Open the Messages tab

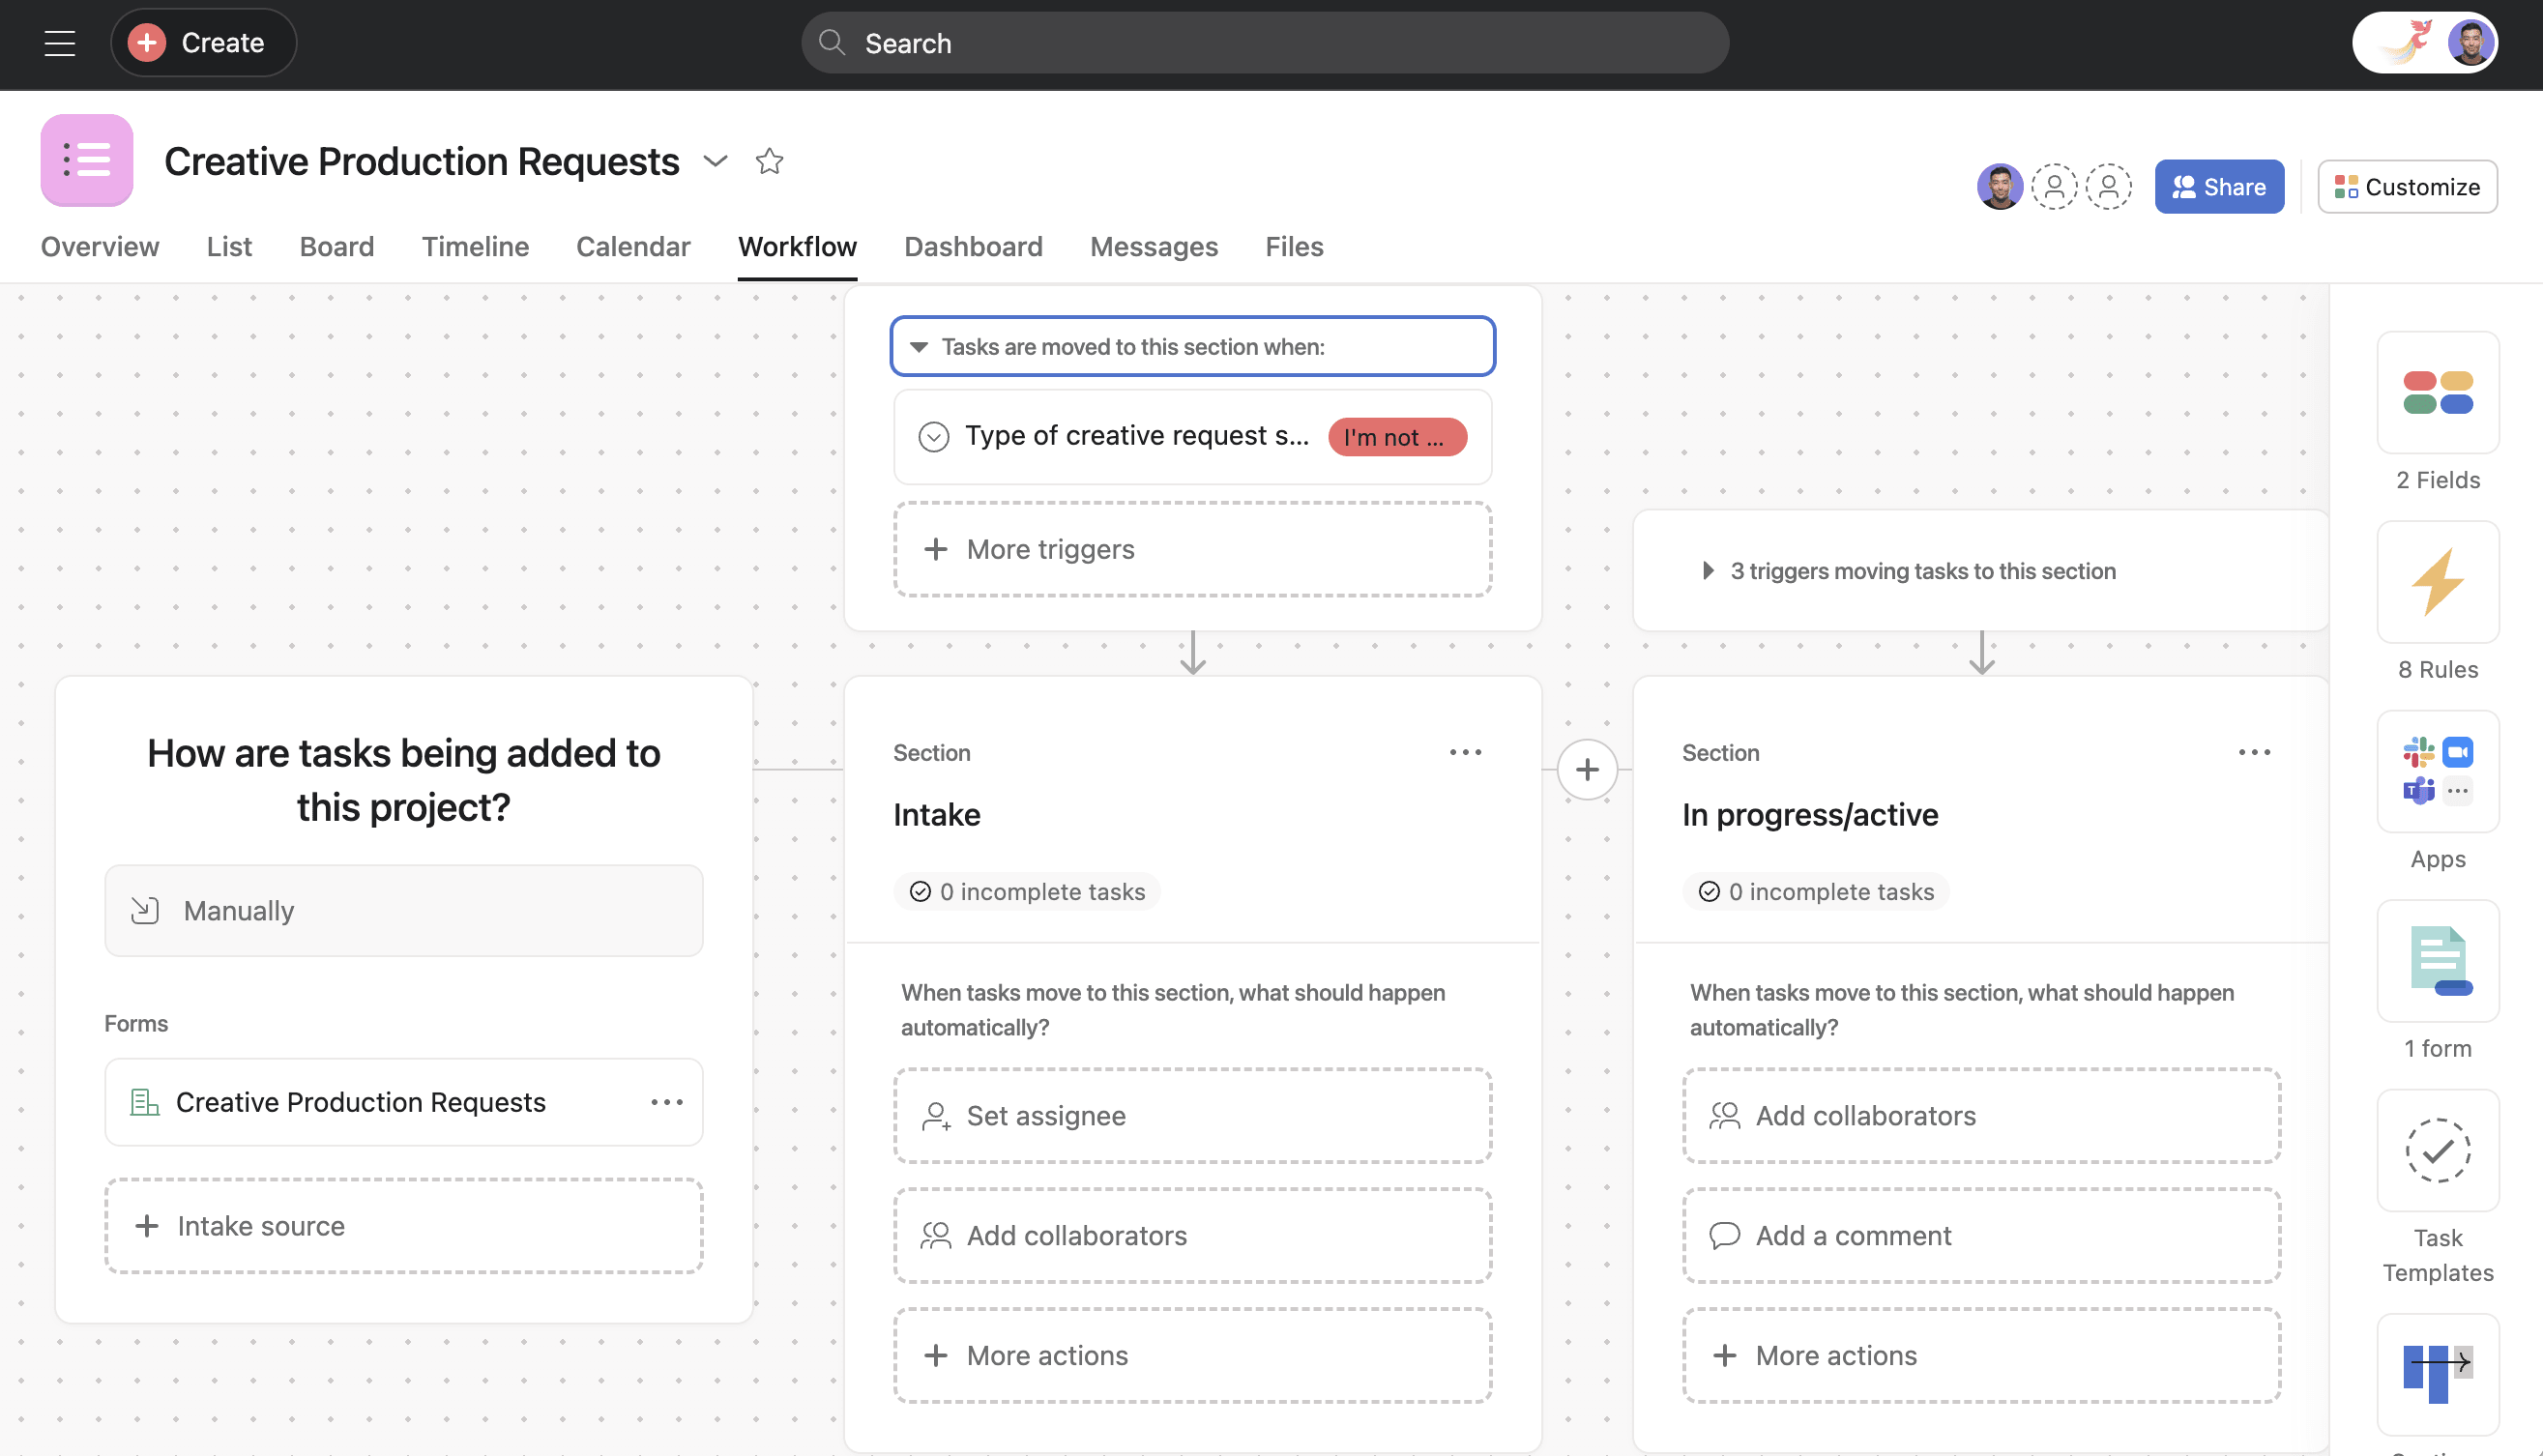point(1154,247)
